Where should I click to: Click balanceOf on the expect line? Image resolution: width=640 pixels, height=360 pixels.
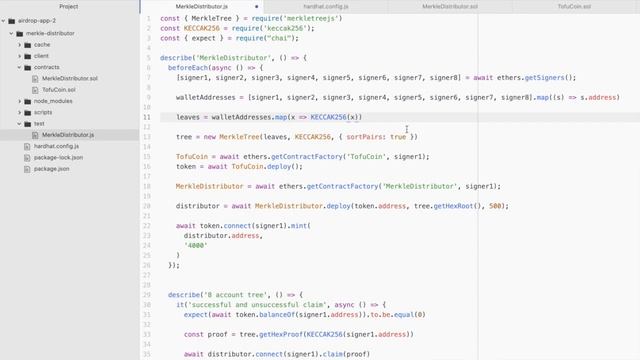pos(277,315)
